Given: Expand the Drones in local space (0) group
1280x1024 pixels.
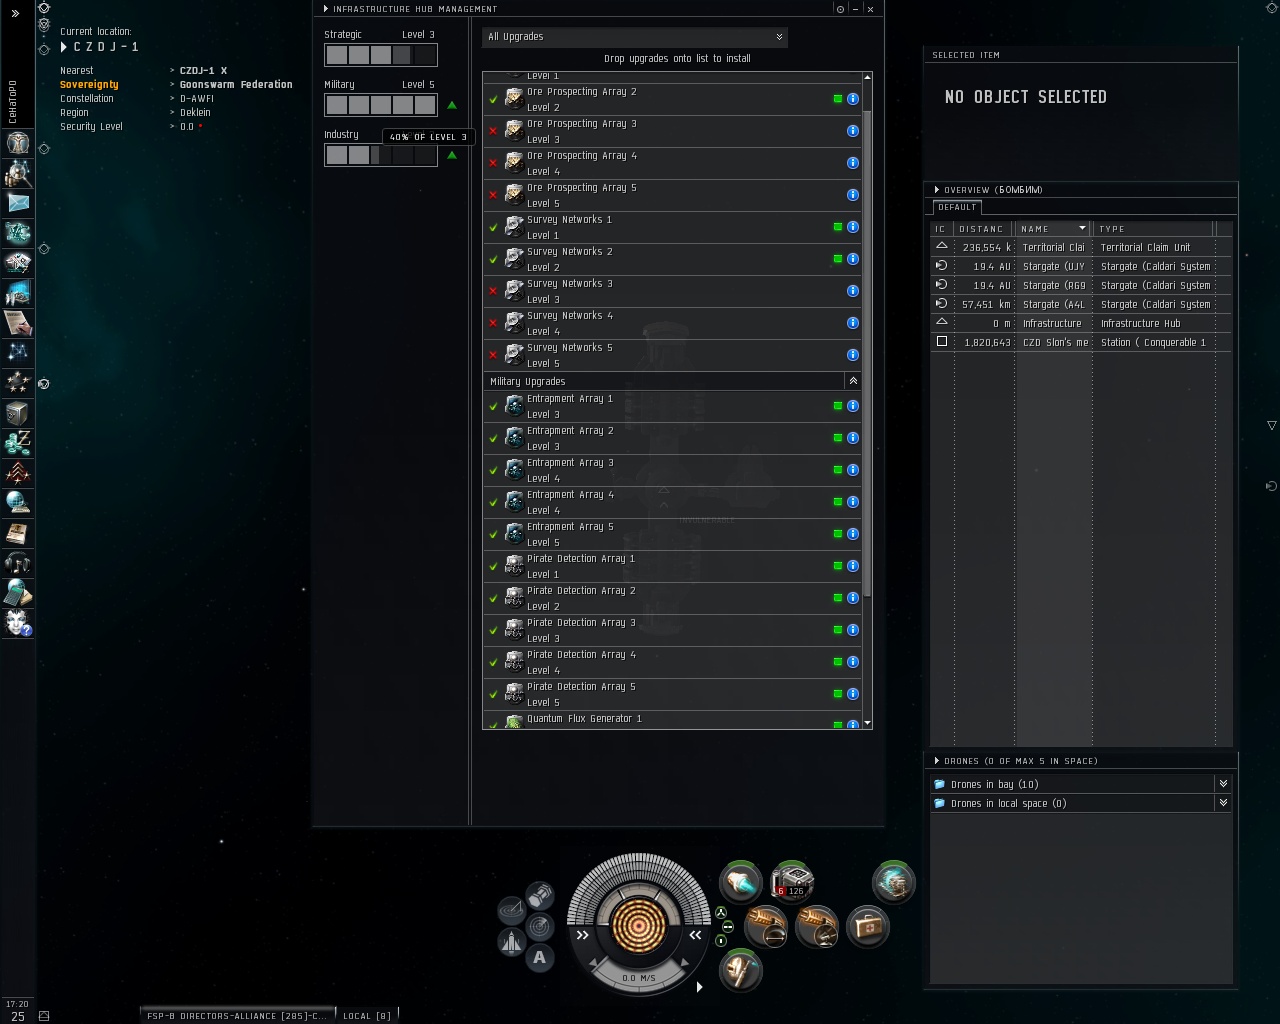Looking at the screenshot, I should 1223,803.
